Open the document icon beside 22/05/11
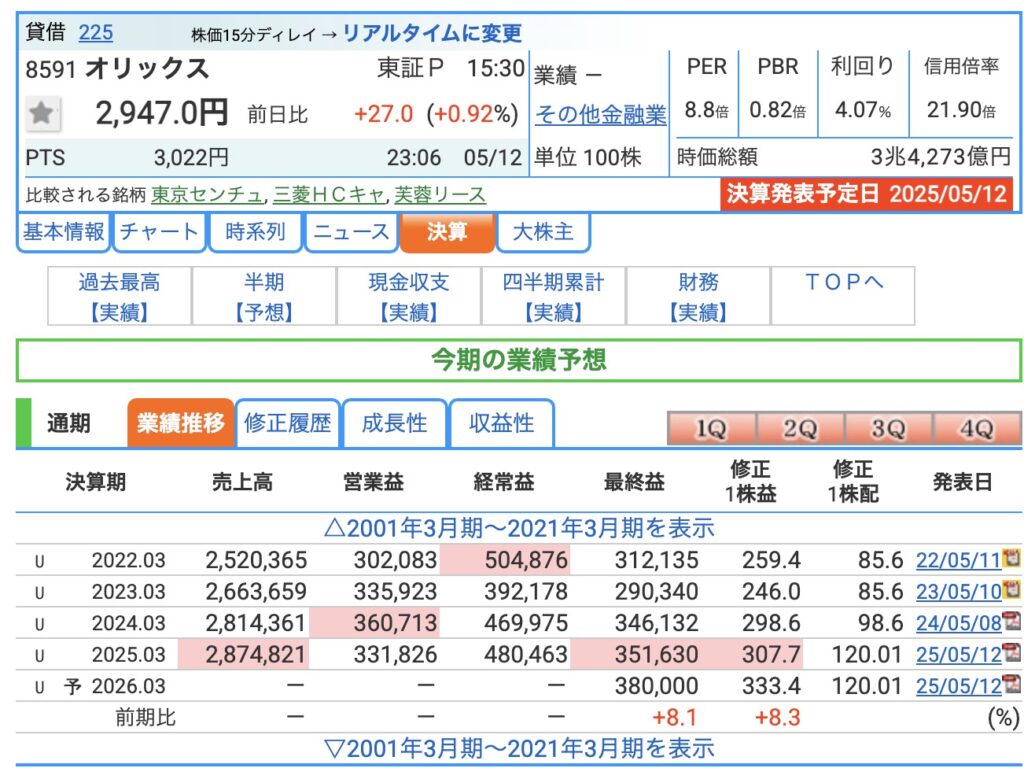Screen dimensions: 1024x768 click(x=1011, y=559)
